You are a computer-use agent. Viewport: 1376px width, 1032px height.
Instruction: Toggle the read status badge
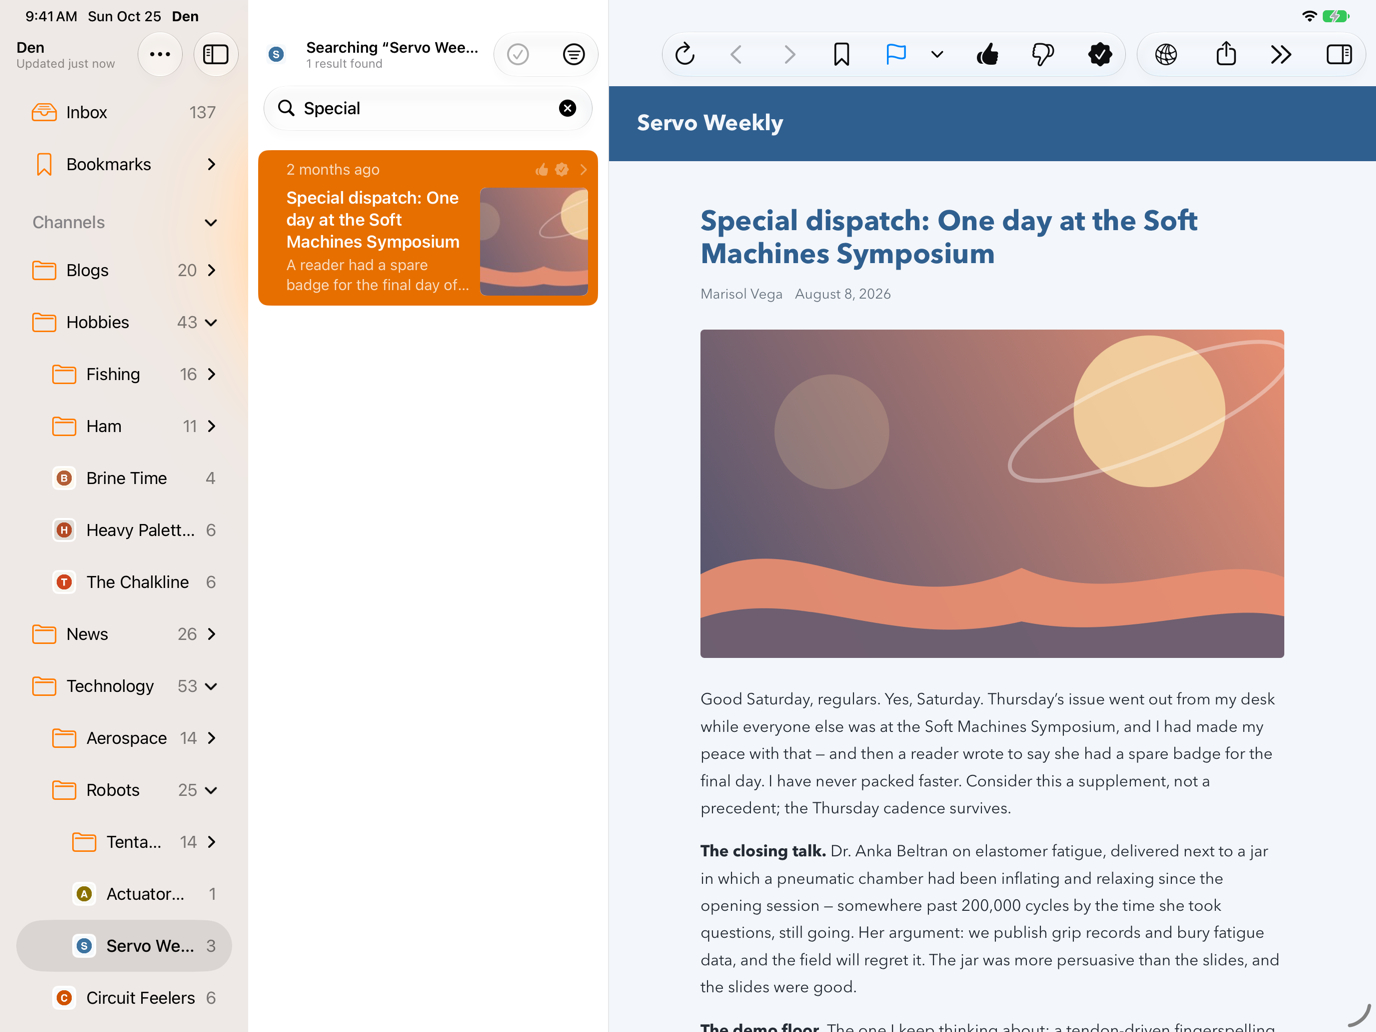coord(1100,54)
